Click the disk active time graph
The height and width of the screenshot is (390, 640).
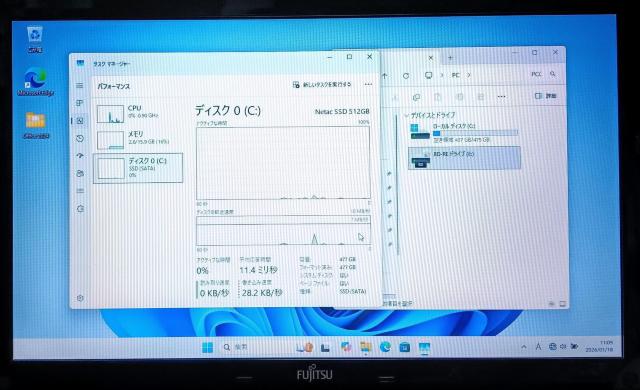pyautogui.click(x=283, y=163)
